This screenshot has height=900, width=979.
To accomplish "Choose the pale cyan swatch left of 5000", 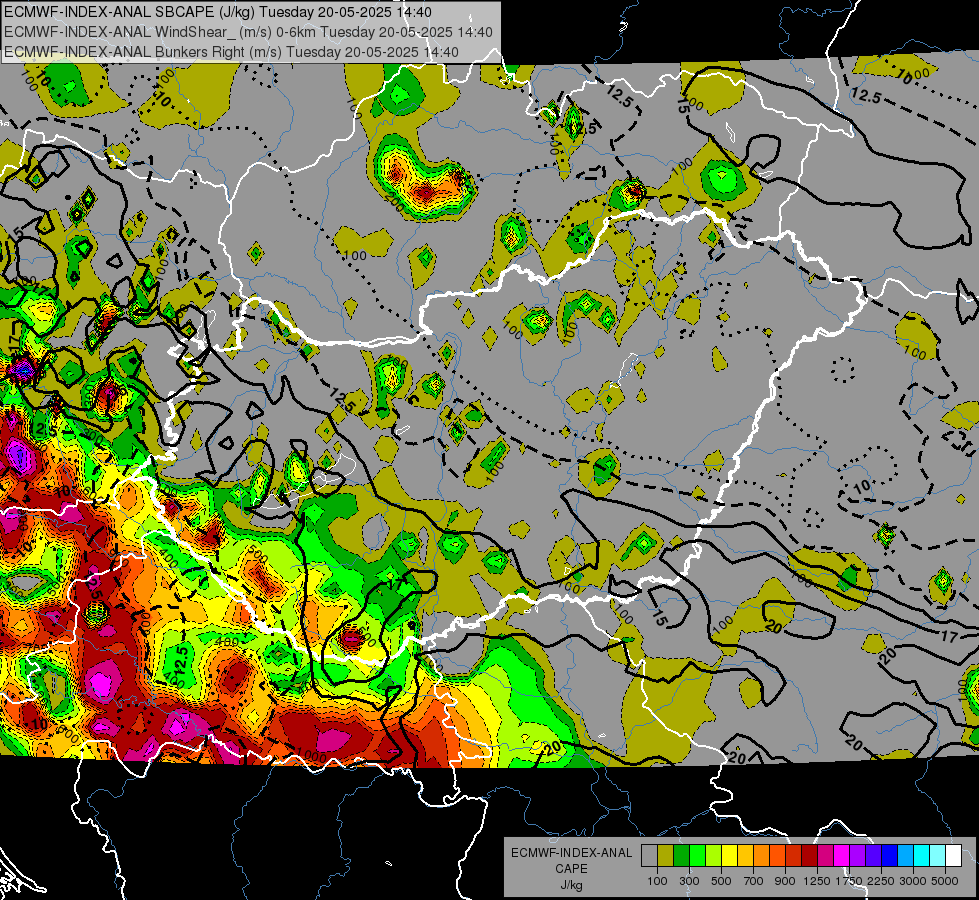I will point(938,855).
